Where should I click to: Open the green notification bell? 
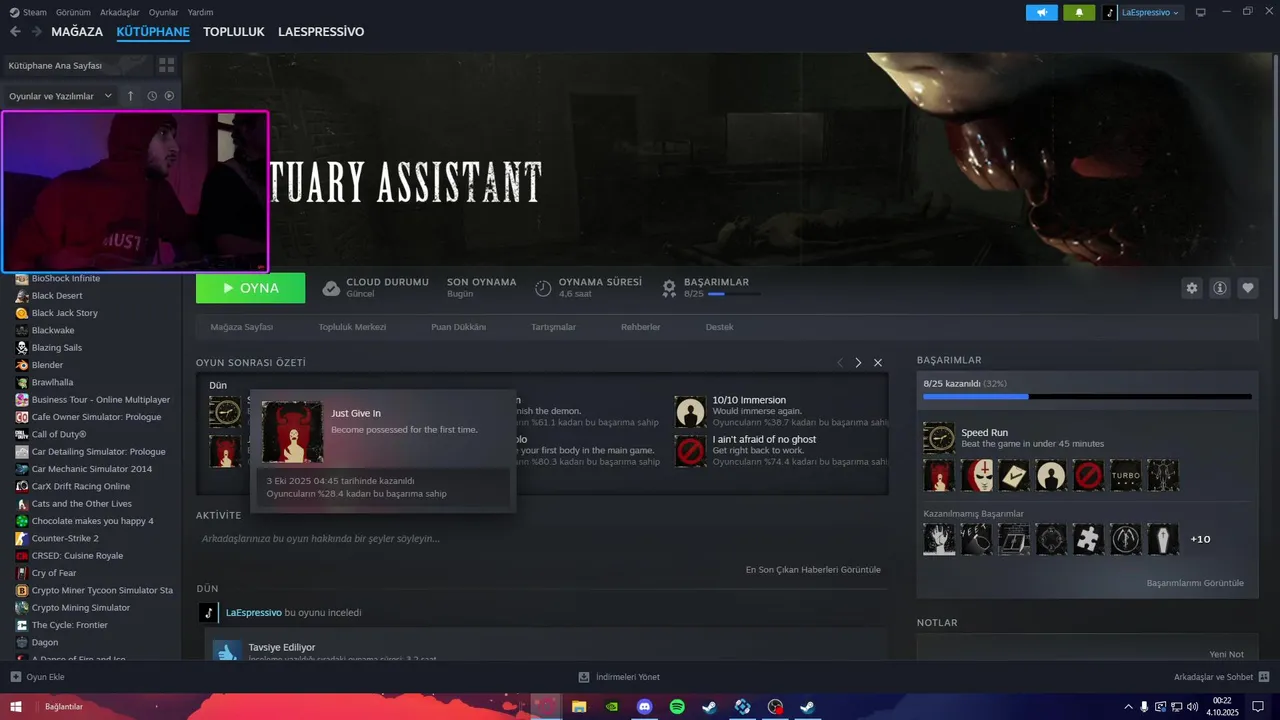[1079, 12]
